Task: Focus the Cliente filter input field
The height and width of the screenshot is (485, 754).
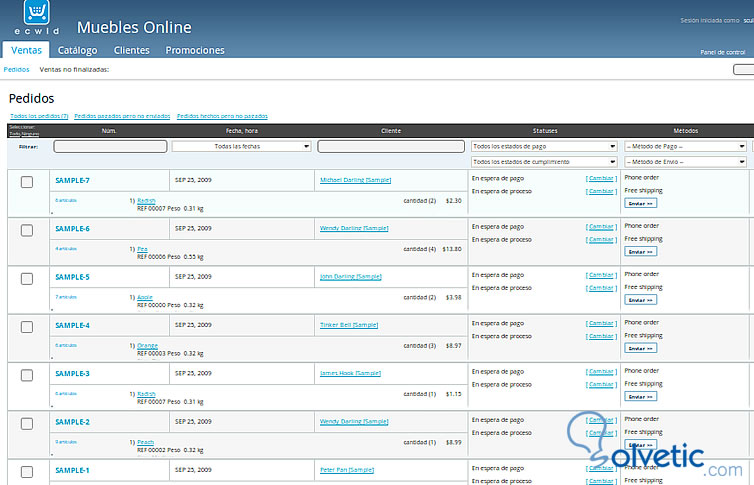Action: 391,146
